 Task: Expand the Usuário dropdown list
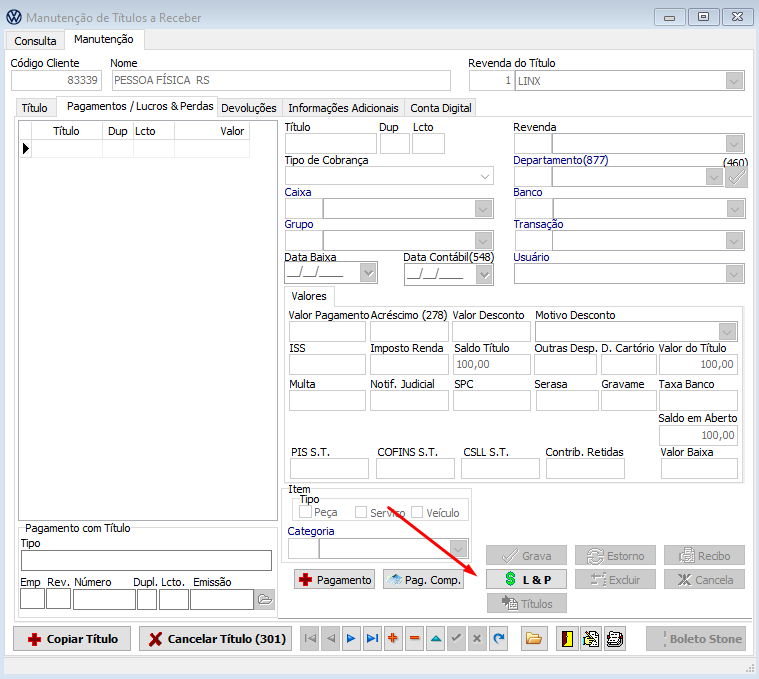[x=735, y=273]
